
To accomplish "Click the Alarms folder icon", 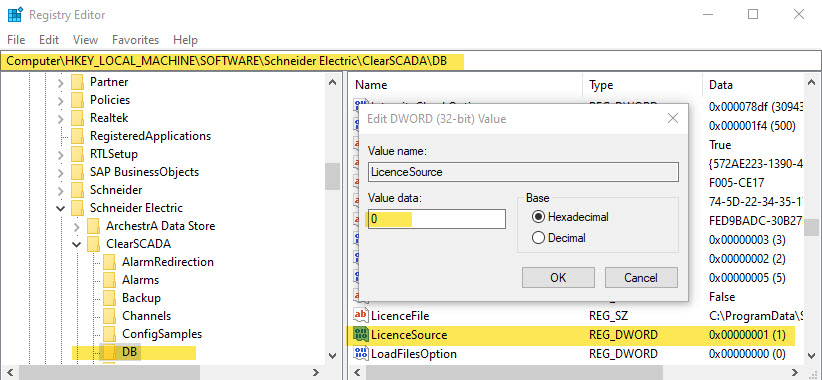I will [110, 280].
